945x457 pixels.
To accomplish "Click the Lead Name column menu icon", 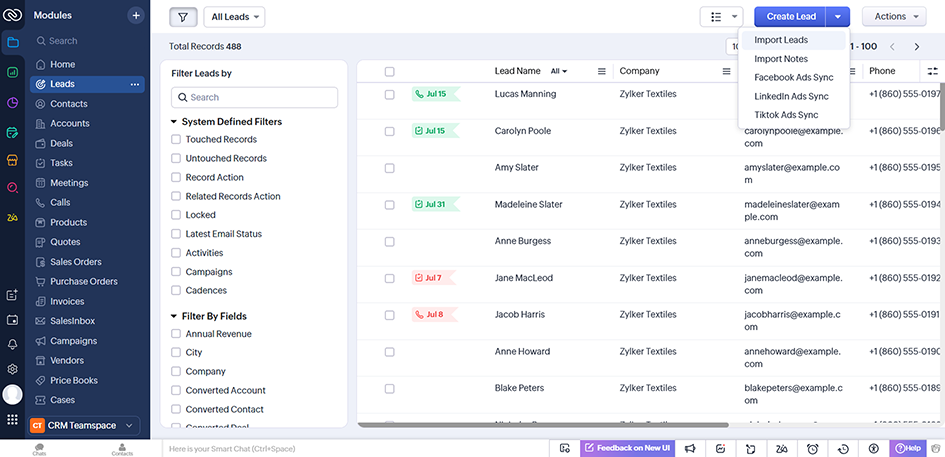I will click(602, 72).
